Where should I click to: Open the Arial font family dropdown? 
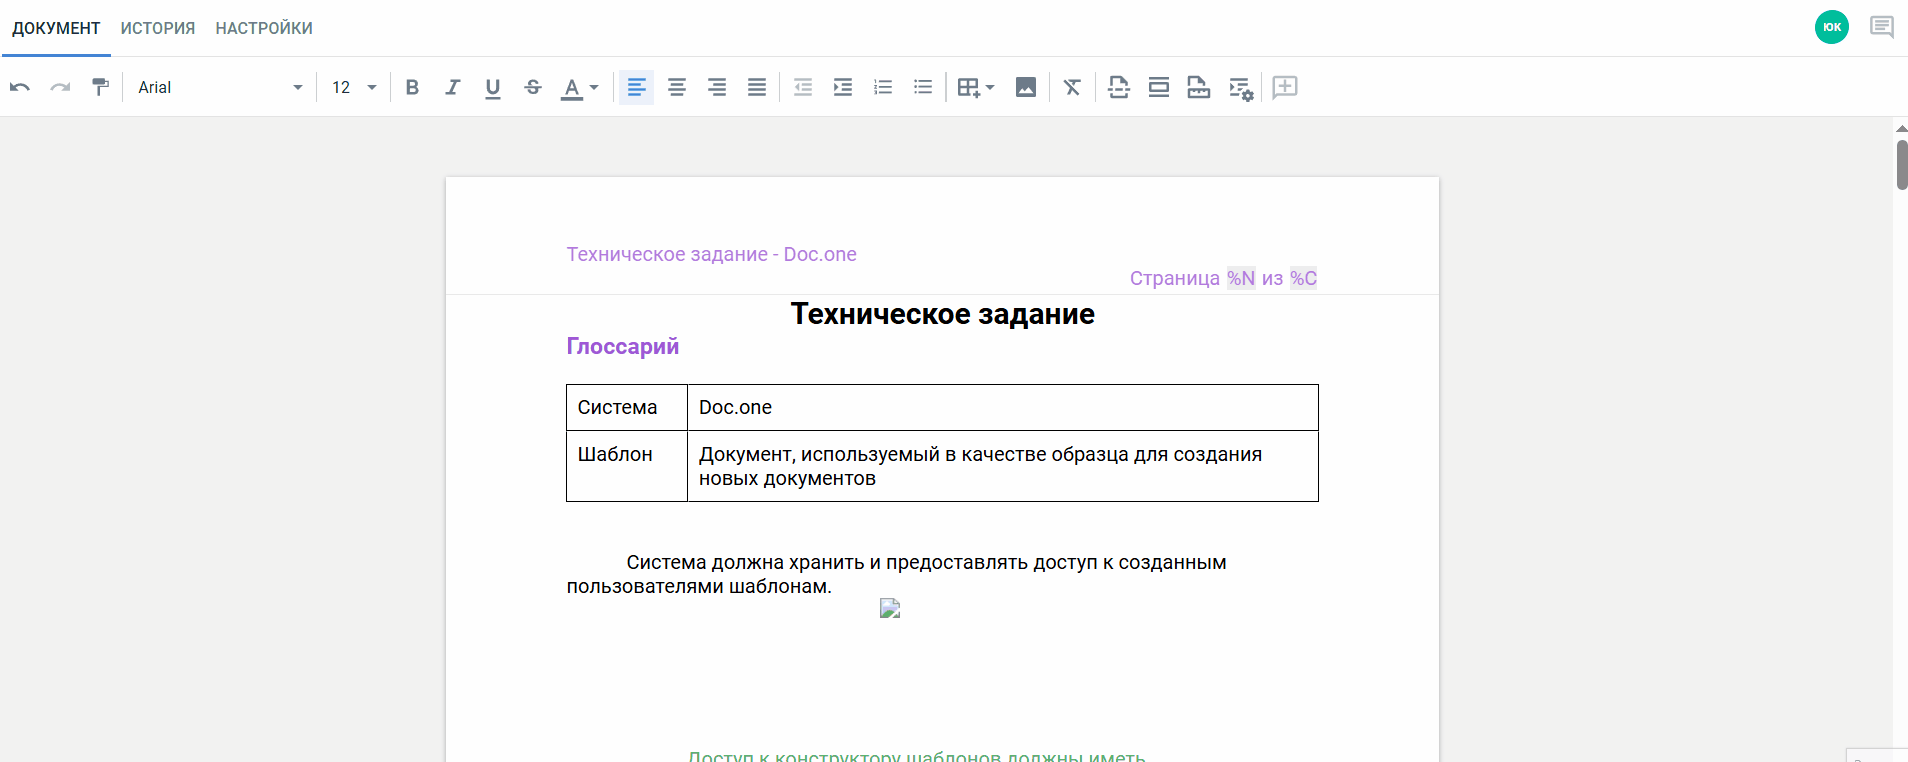tap(220, 87)
